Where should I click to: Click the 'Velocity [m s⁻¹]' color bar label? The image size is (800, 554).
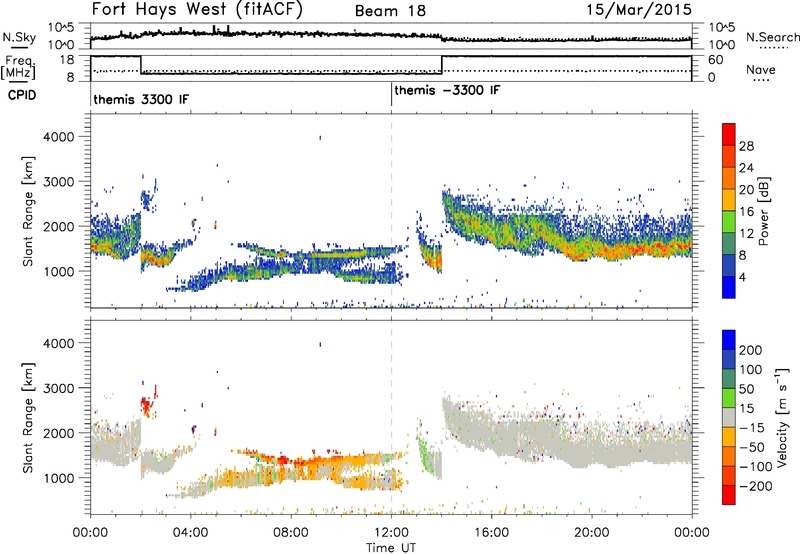pyautogui.click(x=781, y=417)
